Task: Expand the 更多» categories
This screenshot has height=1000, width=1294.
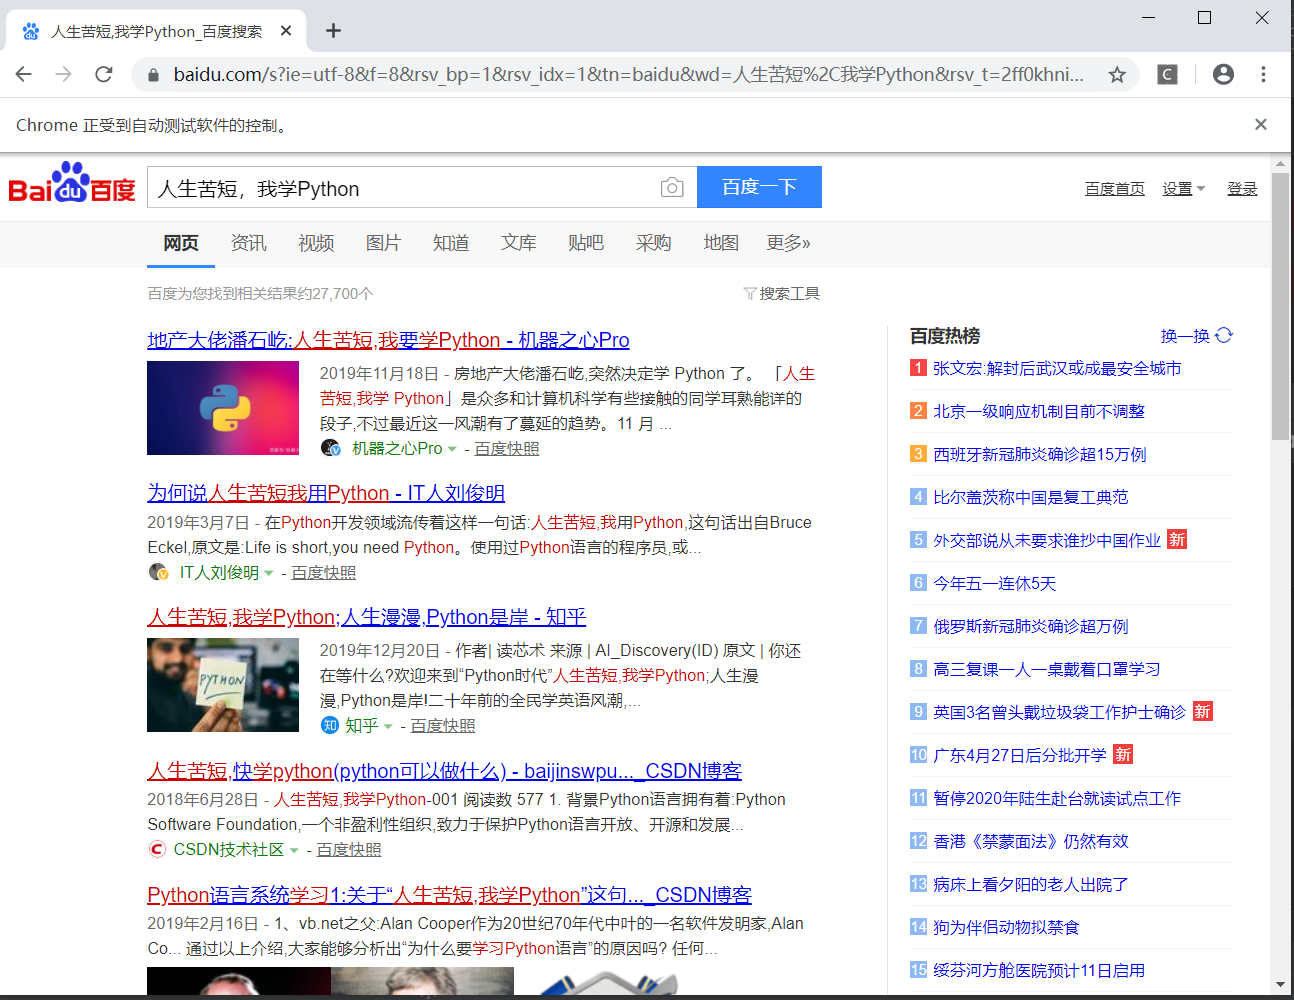Action: tap(788, 243)
